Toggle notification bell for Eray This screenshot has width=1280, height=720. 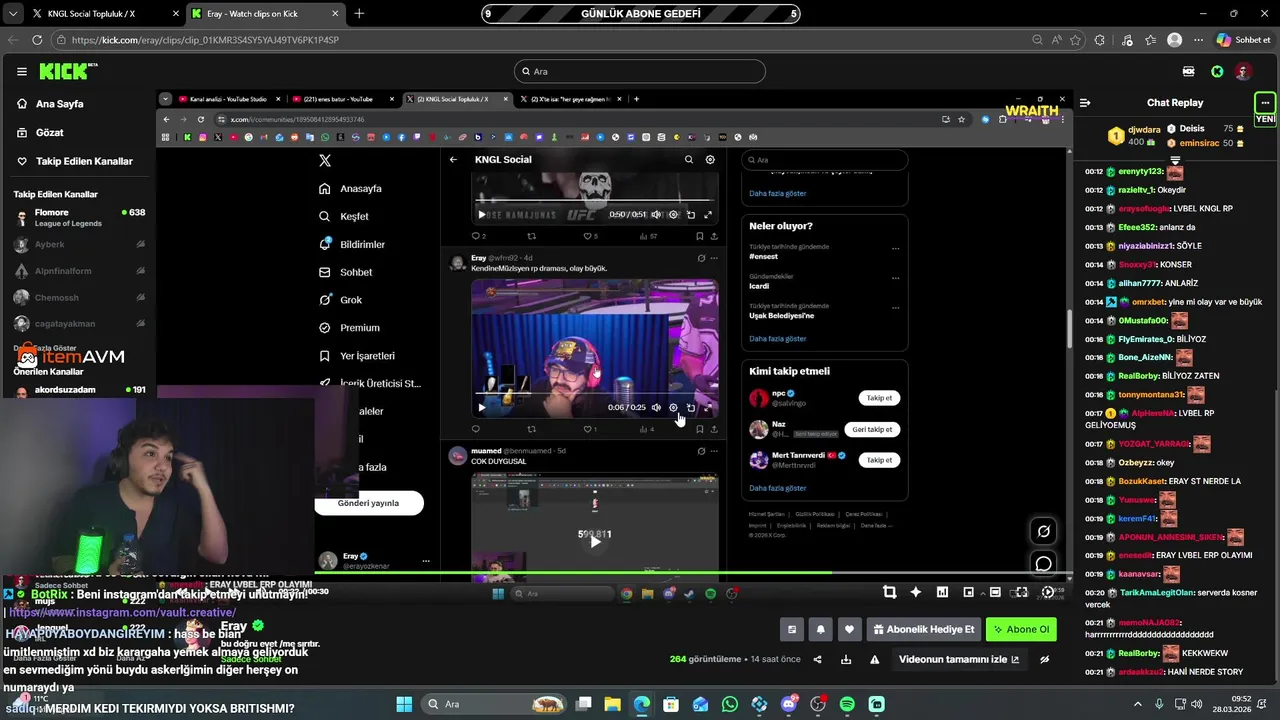pyautogui.click(x=821, y=629)
